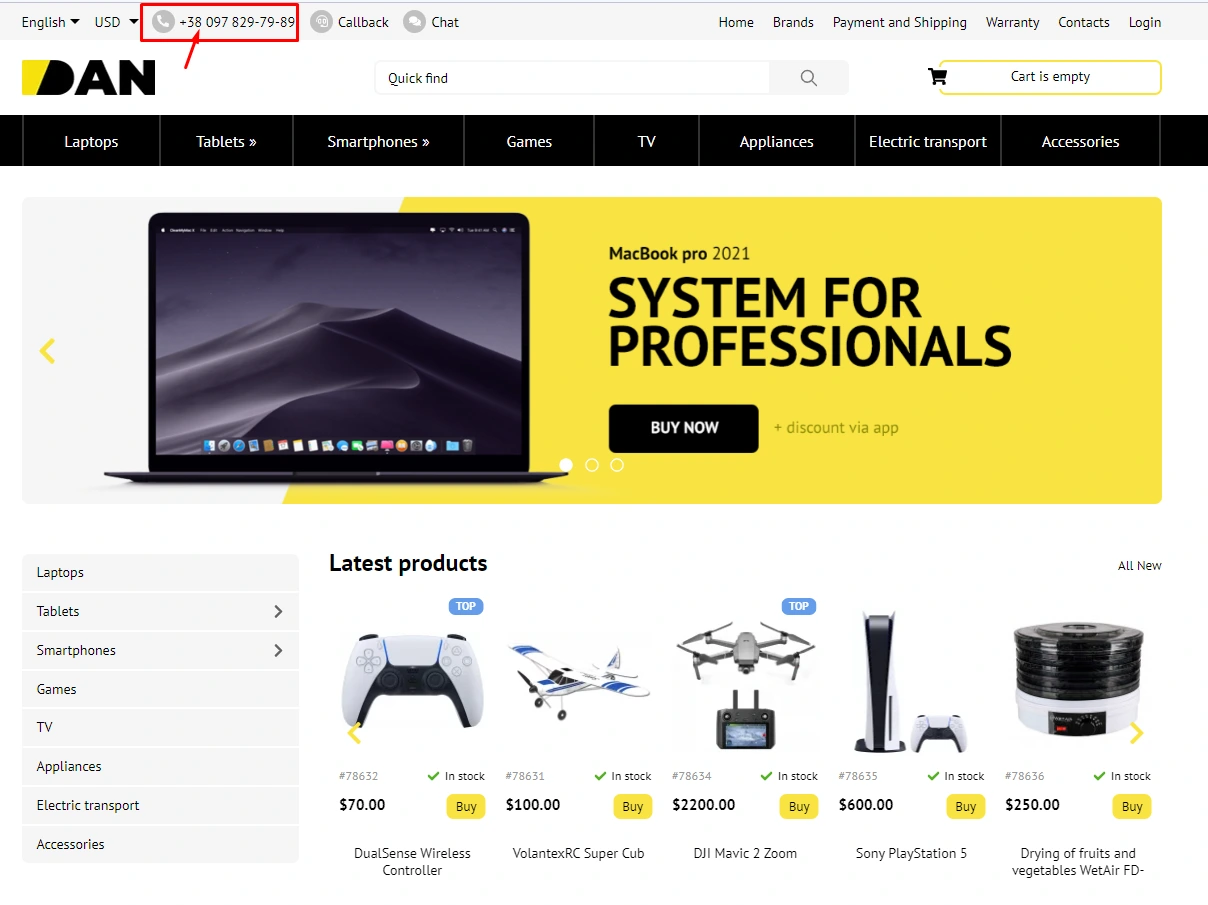1208x905 pixels.
Task: Click the search magnifier icon
Action: point(809,78)
